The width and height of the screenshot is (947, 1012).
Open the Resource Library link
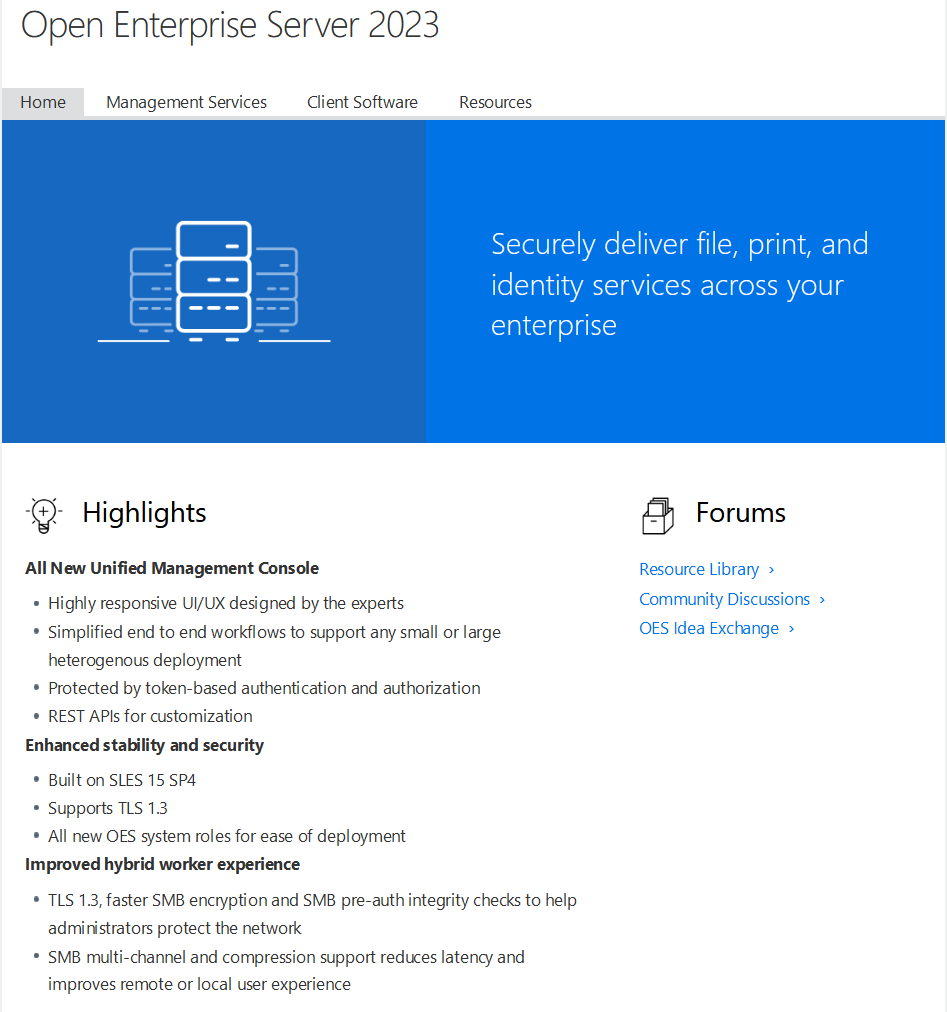(x=699, y=569)
